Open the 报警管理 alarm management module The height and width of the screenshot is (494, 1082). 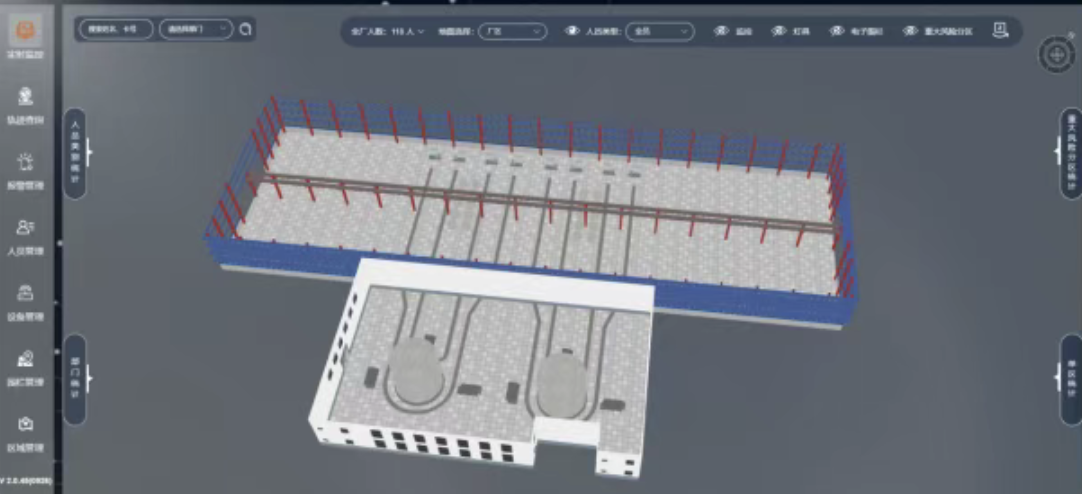click(x=26, y=171)
